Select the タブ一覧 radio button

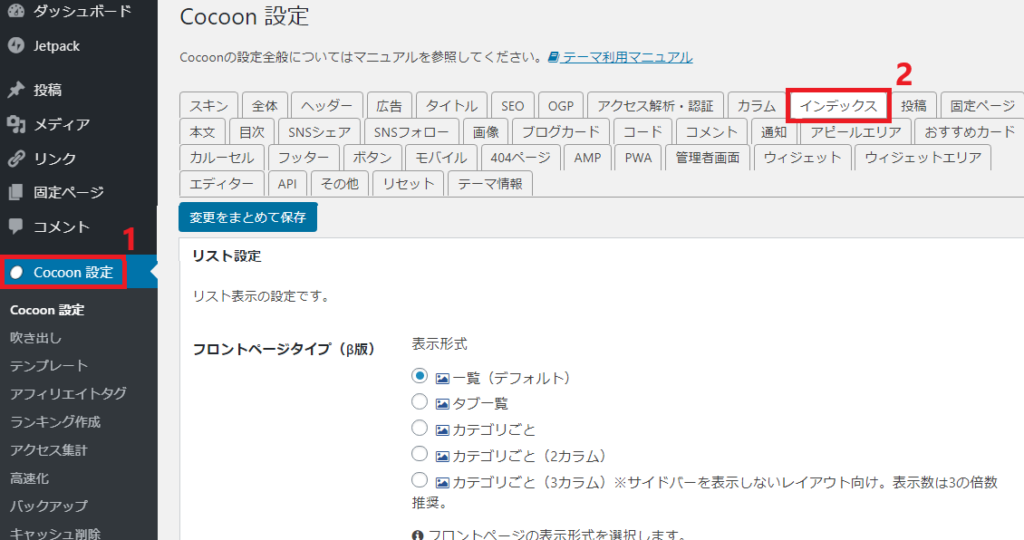coord(419,402)
